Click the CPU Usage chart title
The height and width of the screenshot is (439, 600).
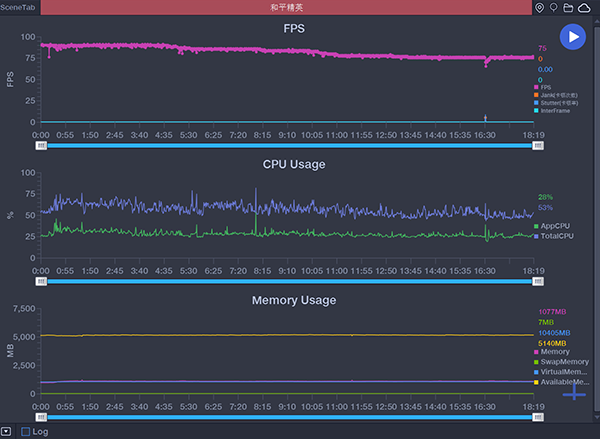click(x=294, y=164)
